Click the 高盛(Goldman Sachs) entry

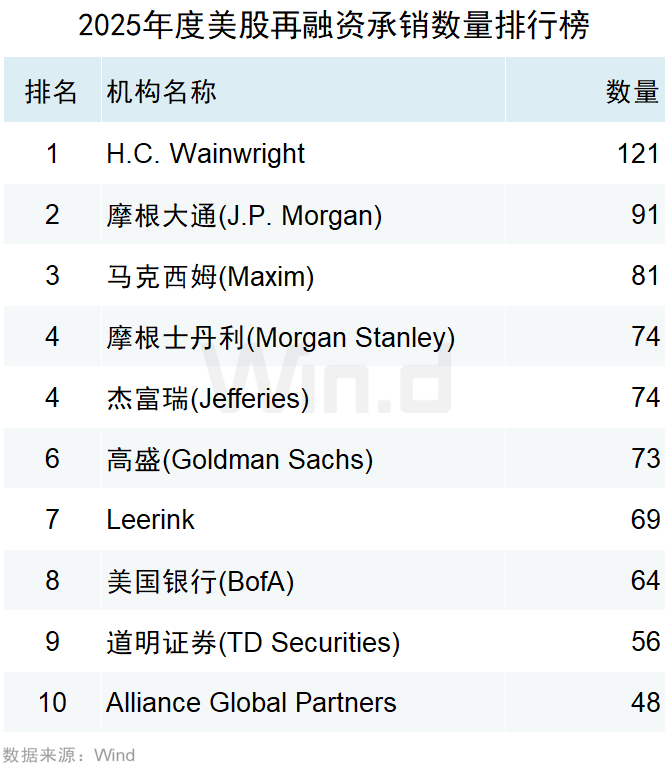click(x=239, y=459)
